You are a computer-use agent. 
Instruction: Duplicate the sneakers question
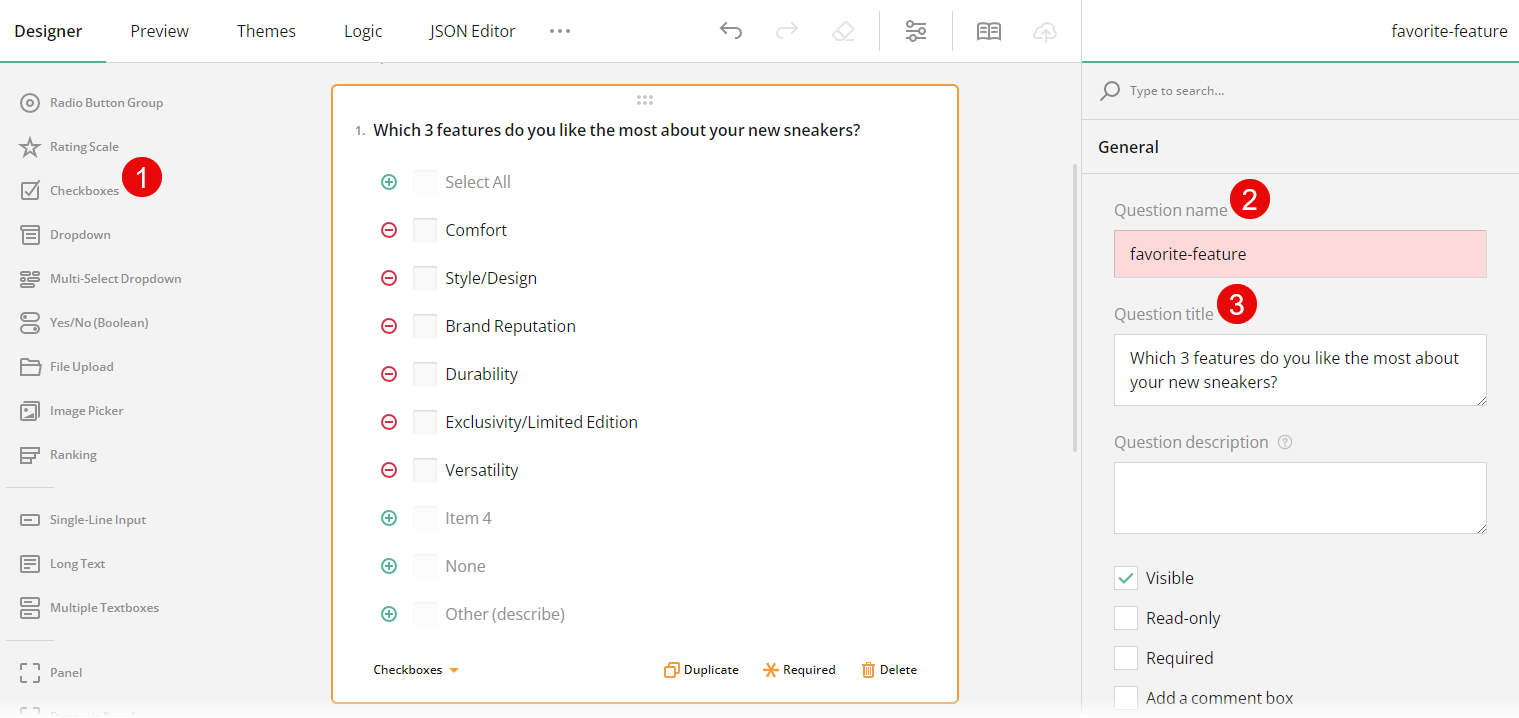pyautogui.click(x=701, y=669)
